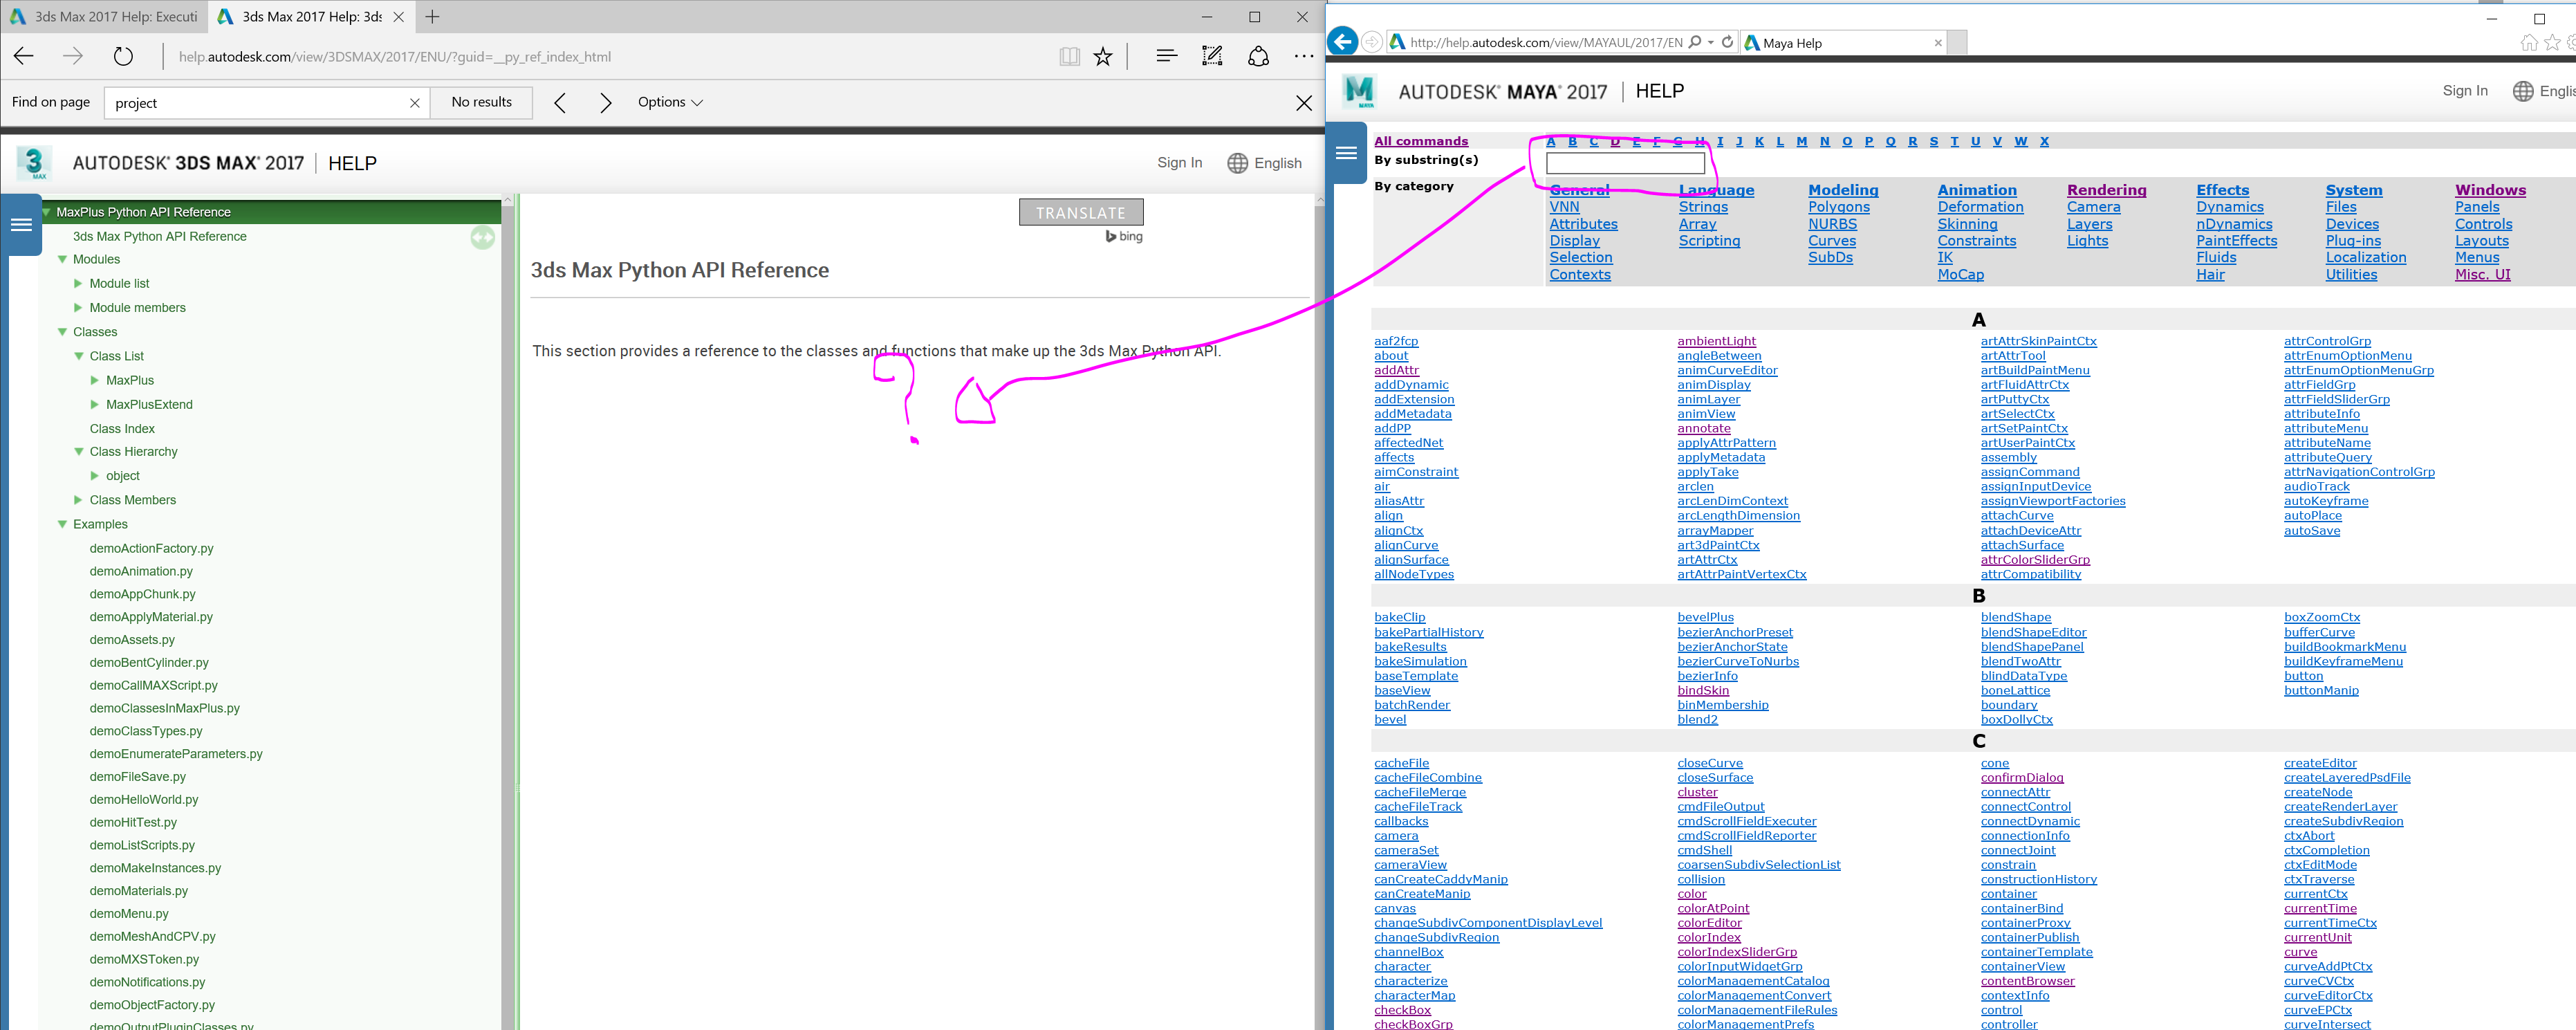This screenshot has height=1030, width=2576.
Task: Click the English globe language icon
Action: pos(1237,163)
